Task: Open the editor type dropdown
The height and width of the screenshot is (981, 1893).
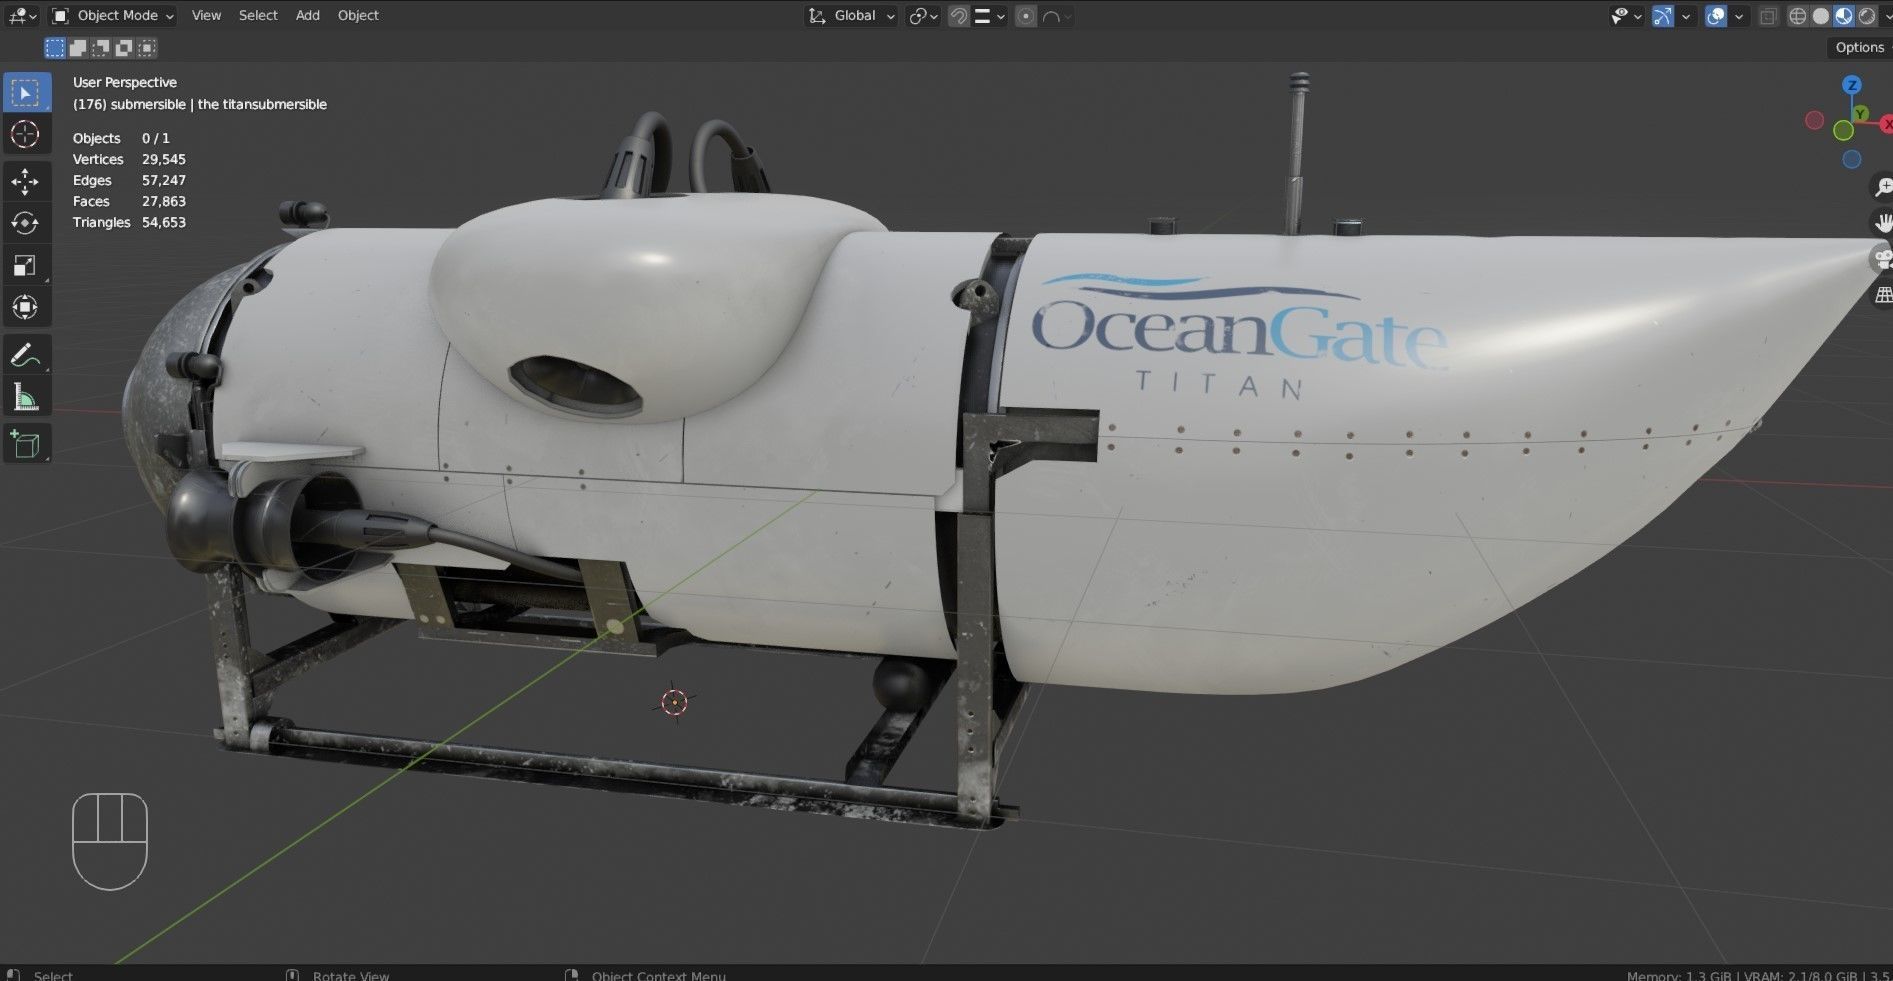Action: coord(22,16)
